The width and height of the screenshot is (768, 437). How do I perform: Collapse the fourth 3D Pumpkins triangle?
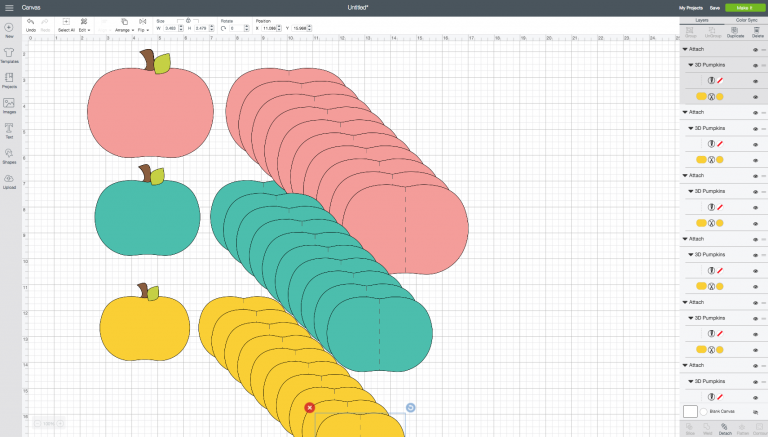[x=691, y=255]
